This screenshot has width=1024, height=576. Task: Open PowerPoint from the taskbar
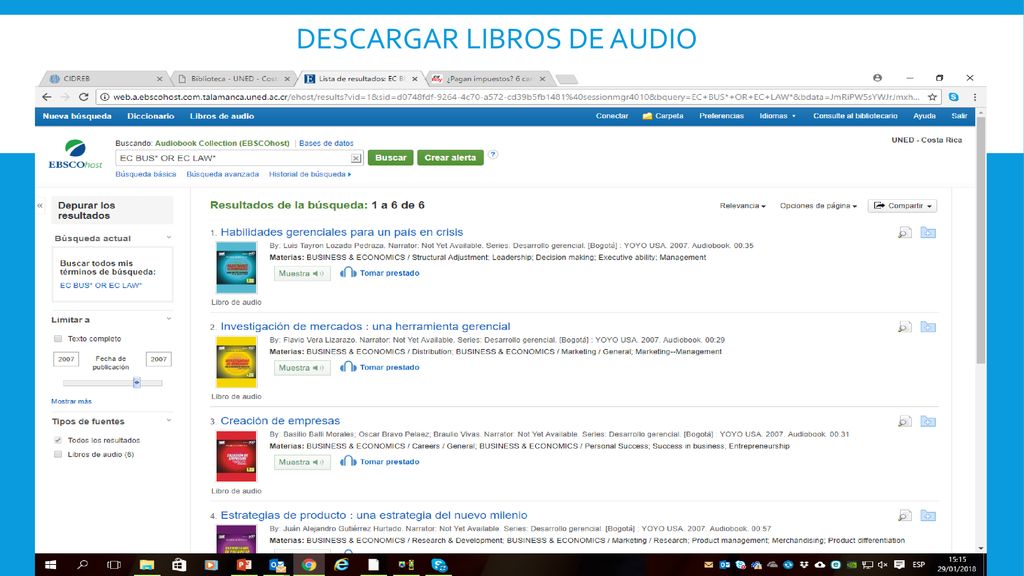[244, 565]
